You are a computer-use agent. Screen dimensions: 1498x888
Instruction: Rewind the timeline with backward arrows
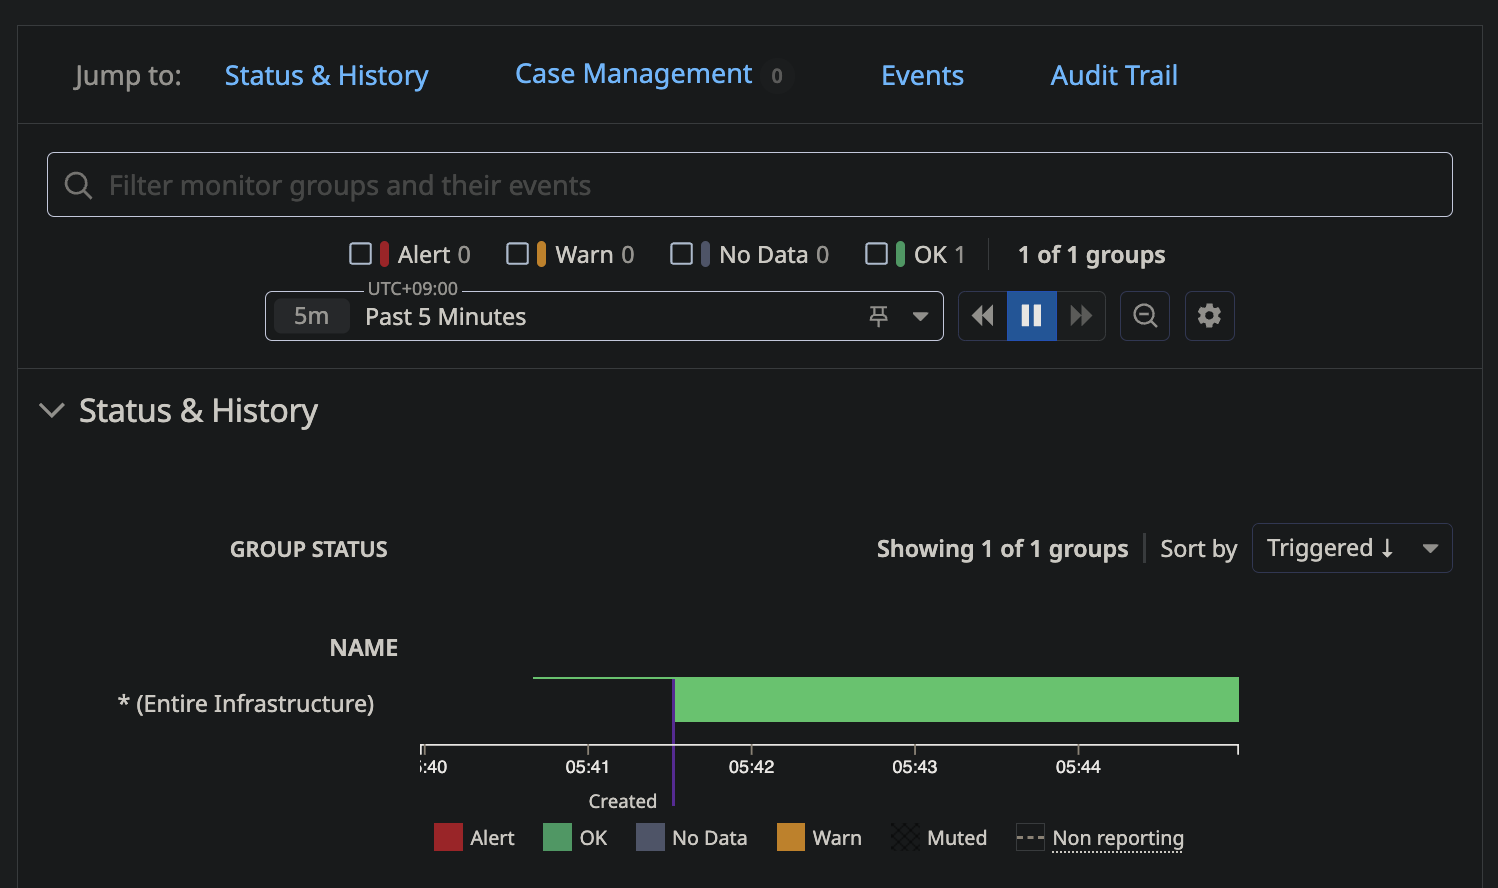pyautogui.click(x=982, y=315)
